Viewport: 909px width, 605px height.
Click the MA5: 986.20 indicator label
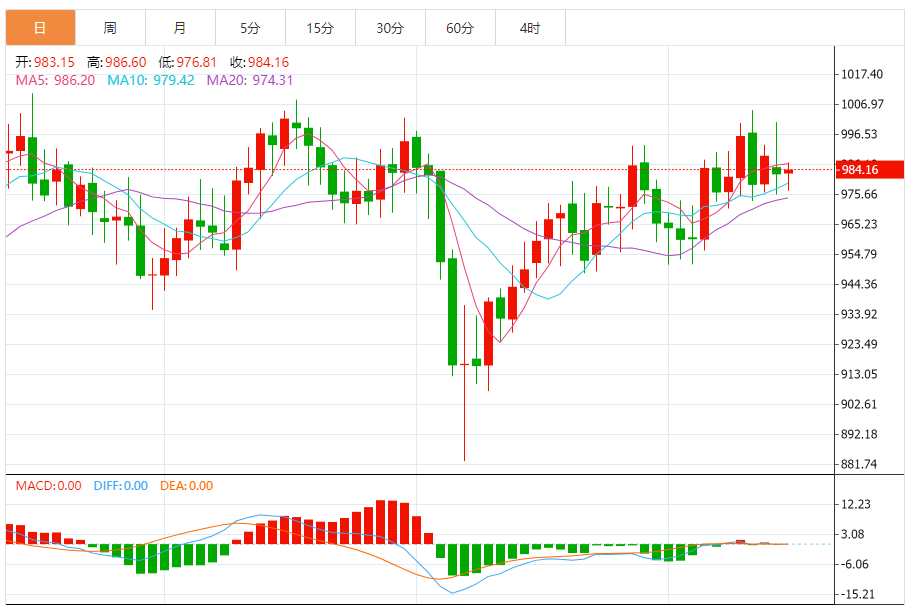click(55, 81)
